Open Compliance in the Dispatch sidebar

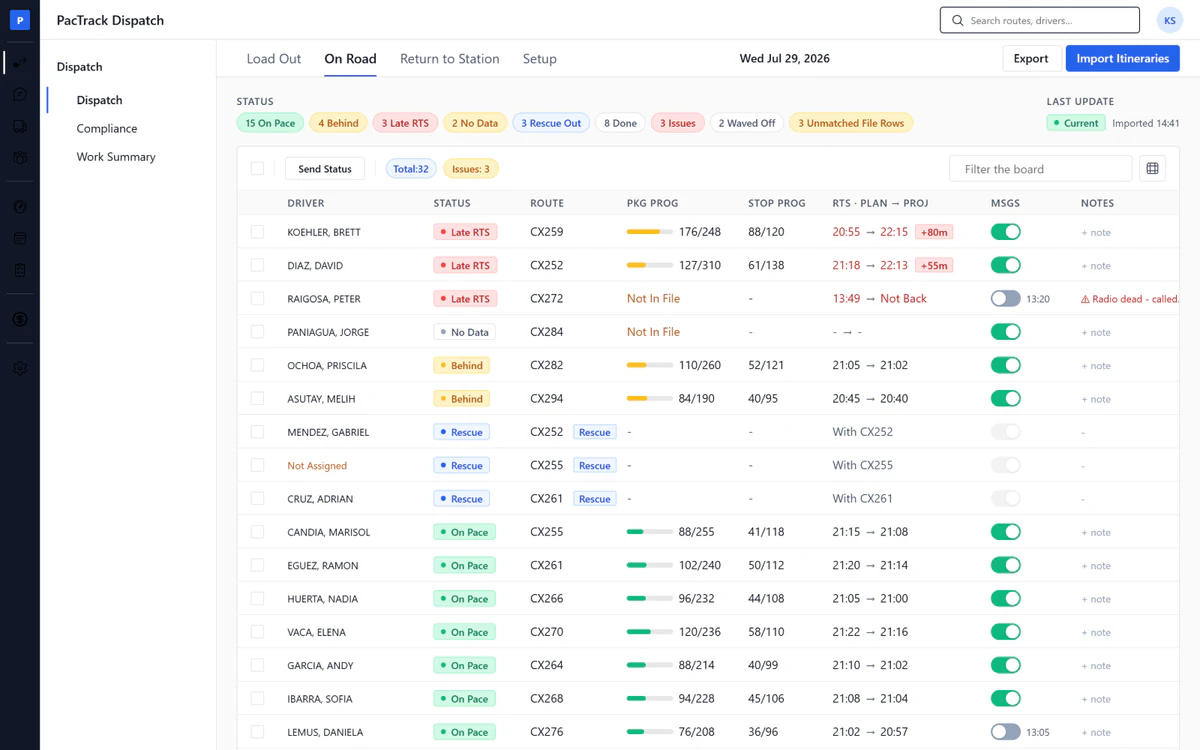point(107,128)
